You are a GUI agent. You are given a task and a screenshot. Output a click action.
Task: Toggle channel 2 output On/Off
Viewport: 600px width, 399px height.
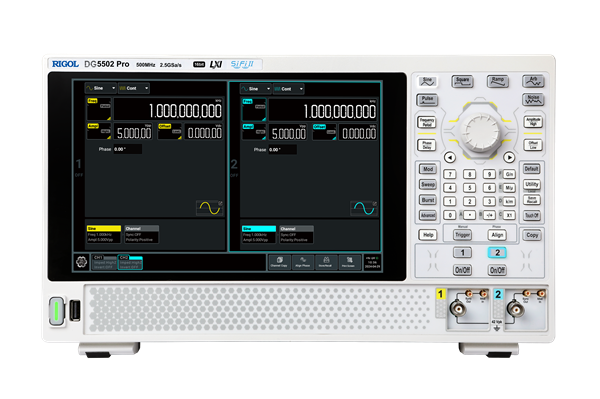(x=497, y=270)
